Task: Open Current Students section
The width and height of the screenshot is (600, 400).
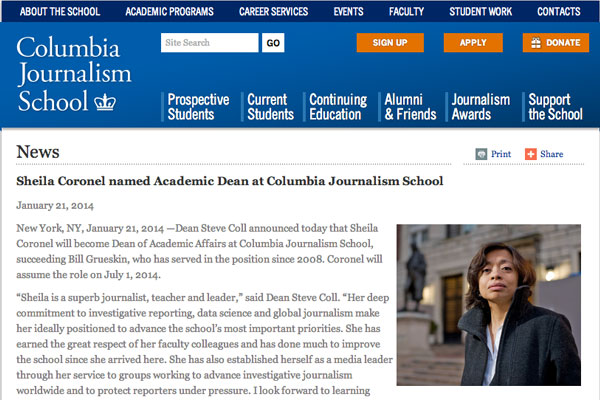Action: (270, 107)
